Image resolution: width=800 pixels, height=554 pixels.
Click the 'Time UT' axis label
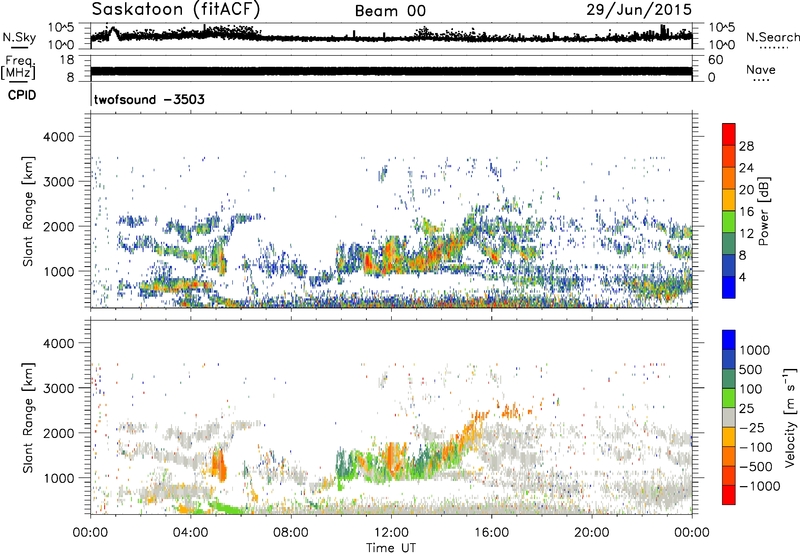pos(391,548)
